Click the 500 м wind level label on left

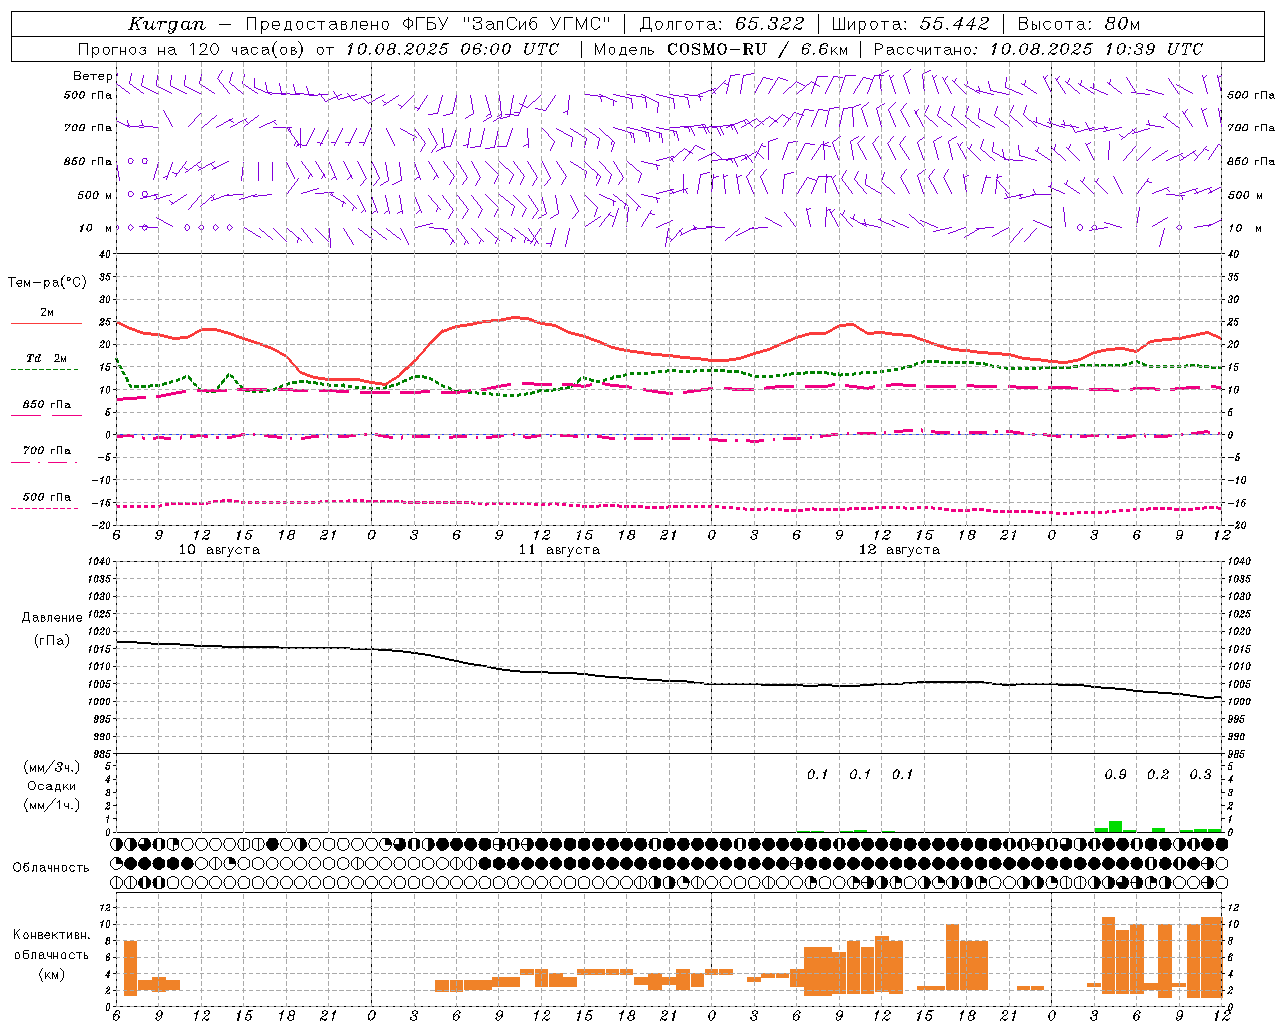95,195
